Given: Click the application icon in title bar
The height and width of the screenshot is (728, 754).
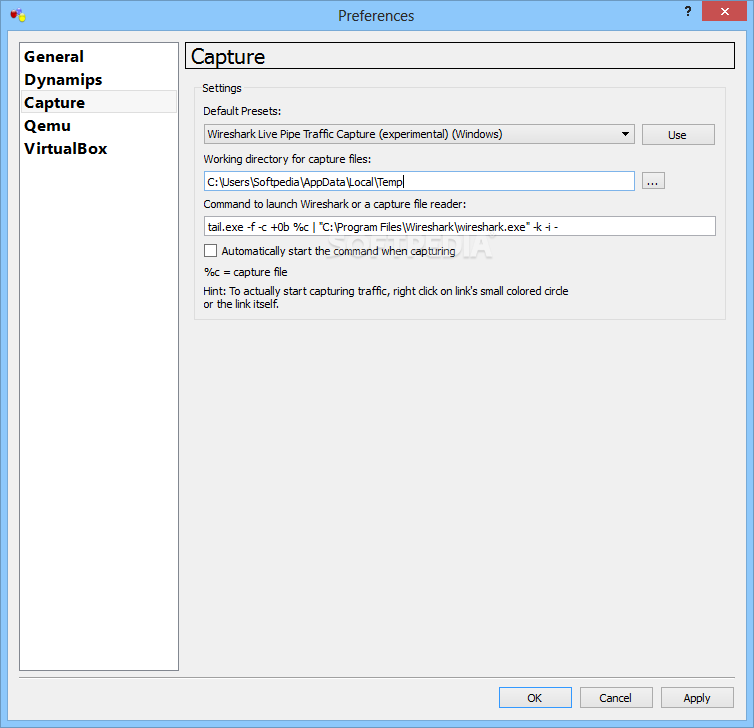Looking at the screenshot, I should coord(18,15).
